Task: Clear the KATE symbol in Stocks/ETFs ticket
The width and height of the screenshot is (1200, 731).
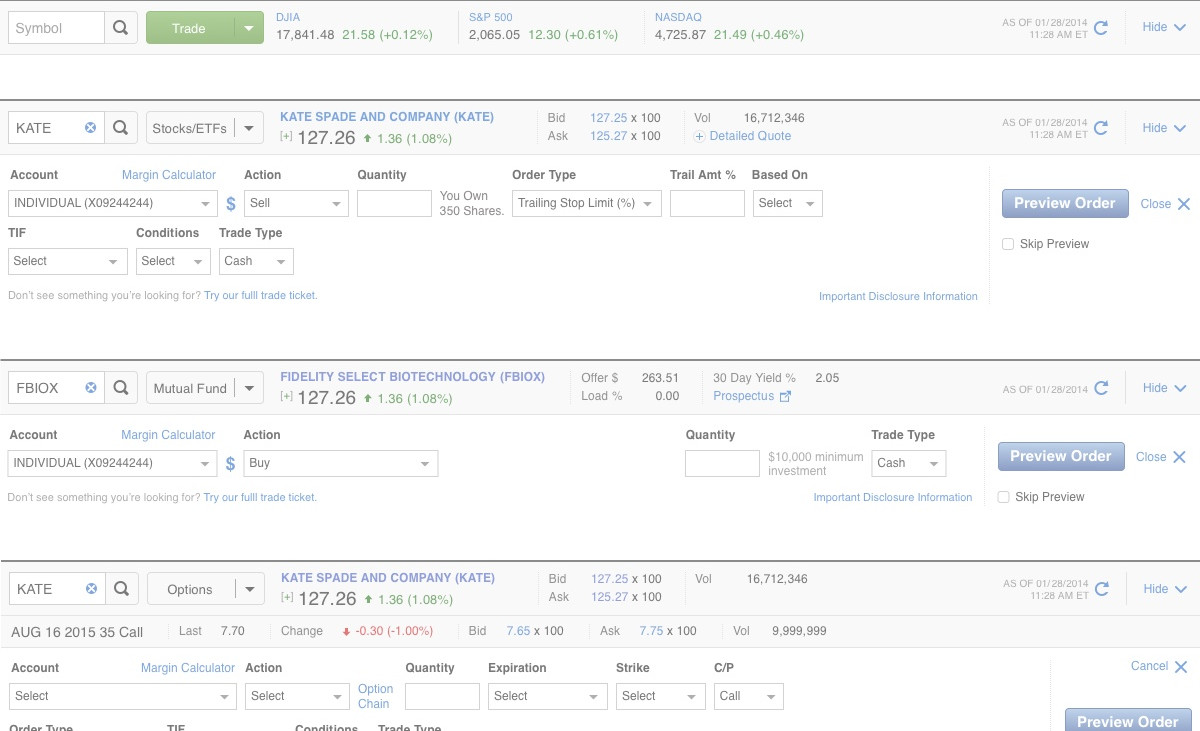Action: click(x=90, y=128)
